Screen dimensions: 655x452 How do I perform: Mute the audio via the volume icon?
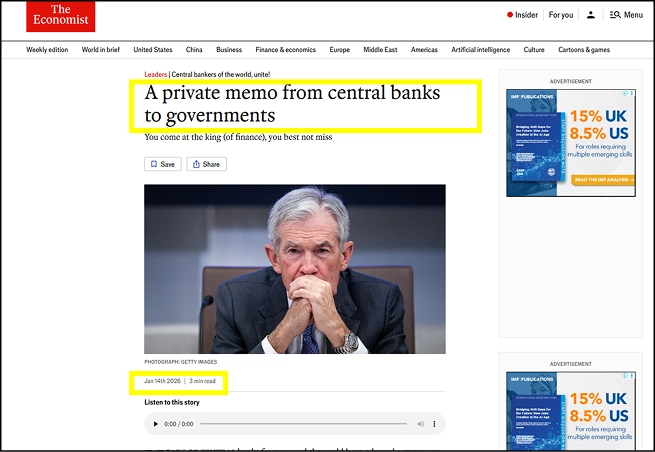coord(420,424)
